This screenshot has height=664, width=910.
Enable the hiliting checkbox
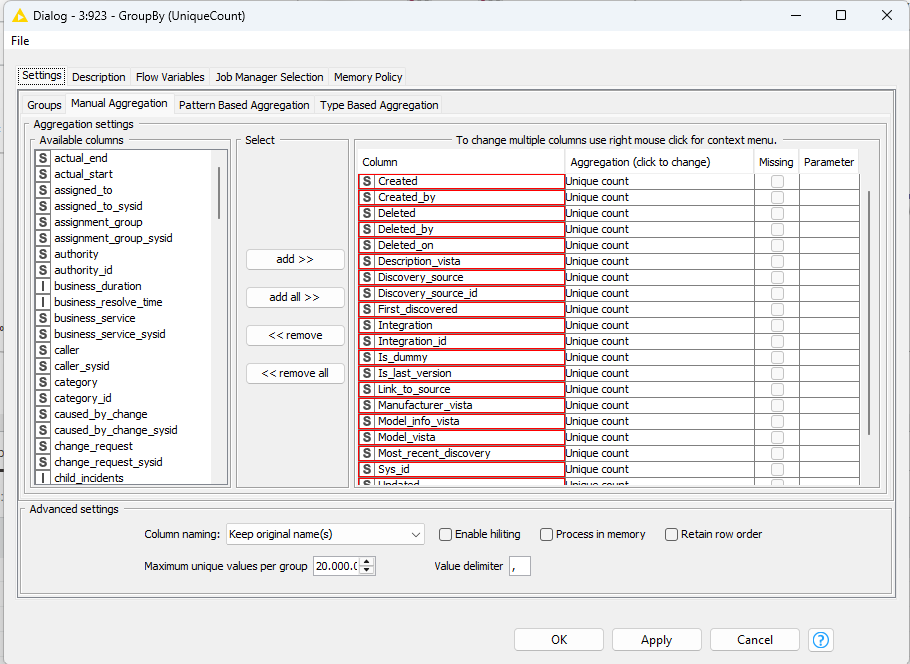(446, 534)
